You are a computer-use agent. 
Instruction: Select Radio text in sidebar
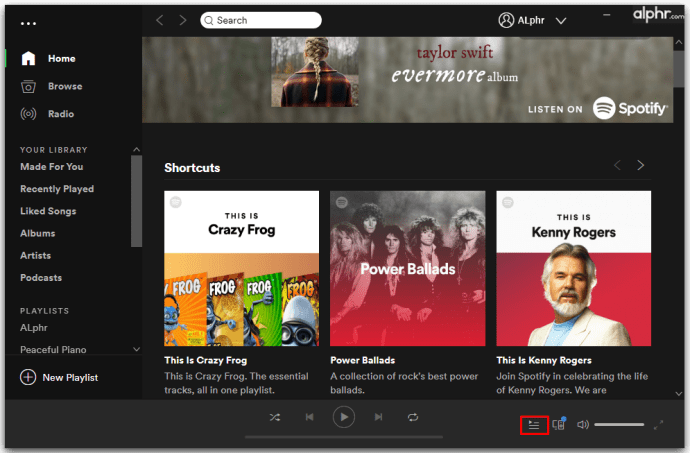[61, 114]
